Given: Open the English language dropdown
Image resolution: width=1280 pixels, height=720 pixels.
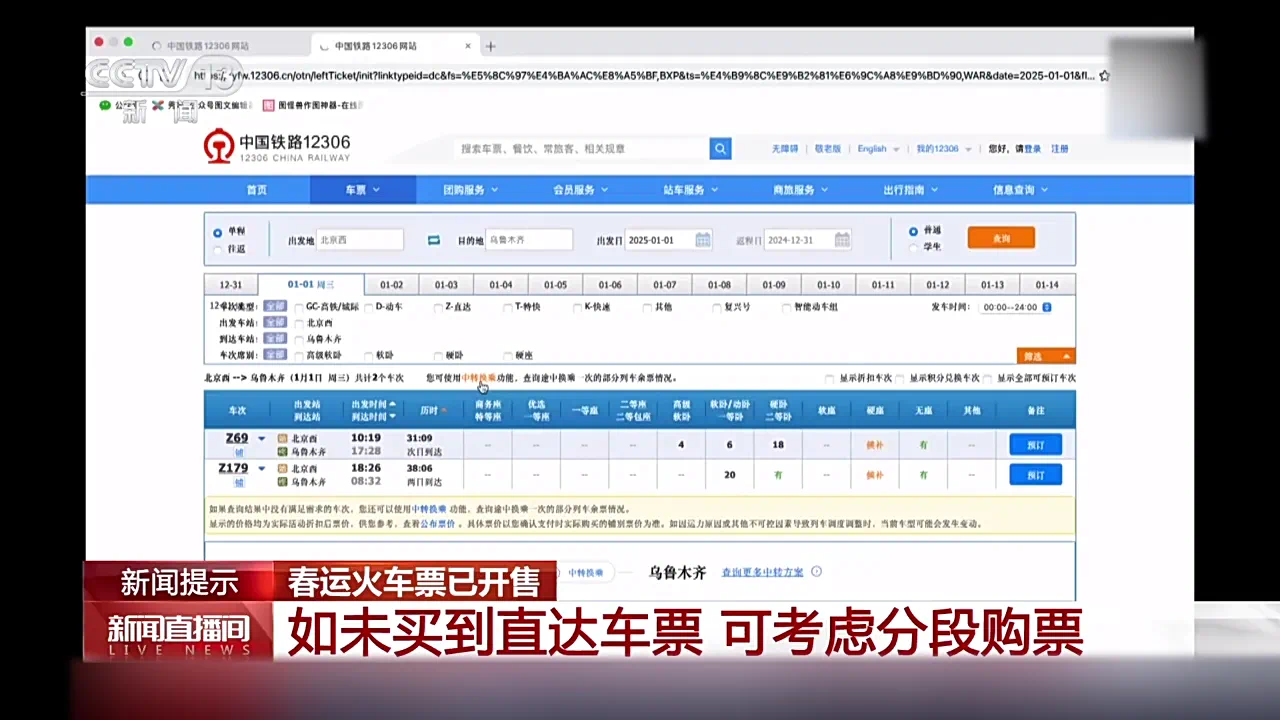Looking at the screenshot, I should (x=877, y=148).
